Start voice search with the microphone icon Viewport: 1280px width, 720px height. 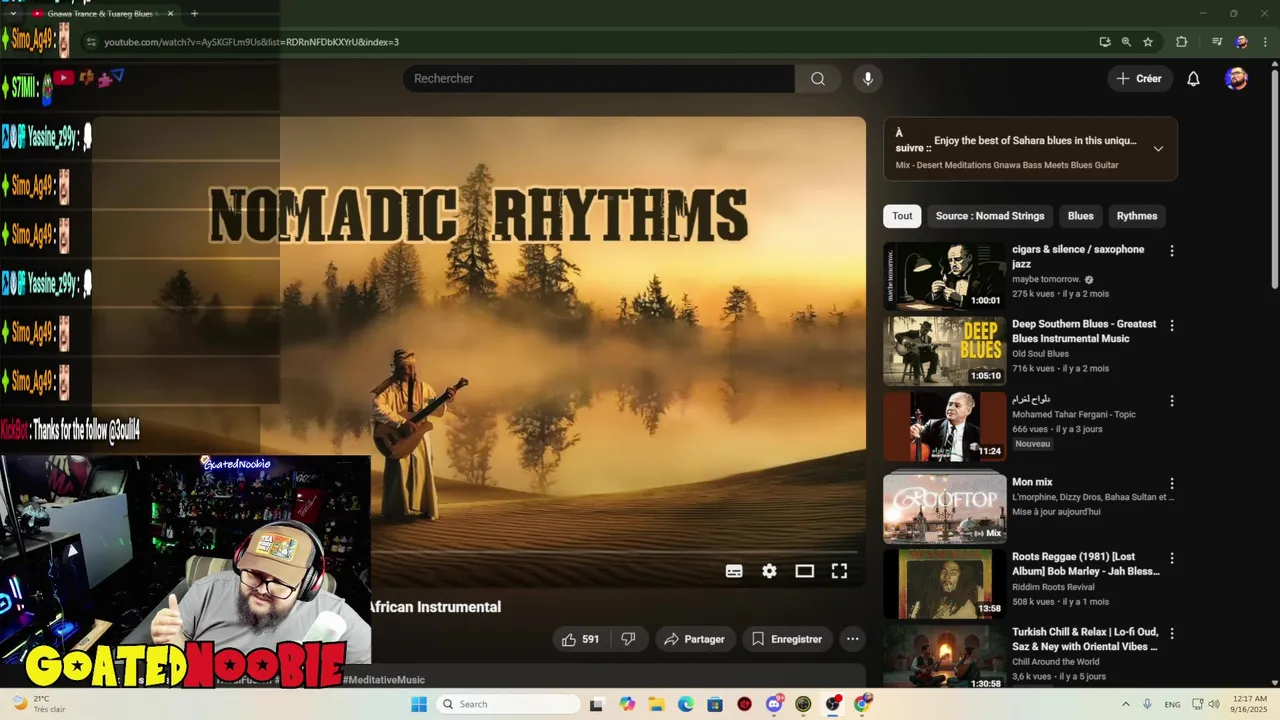click(x=867, y=79)
